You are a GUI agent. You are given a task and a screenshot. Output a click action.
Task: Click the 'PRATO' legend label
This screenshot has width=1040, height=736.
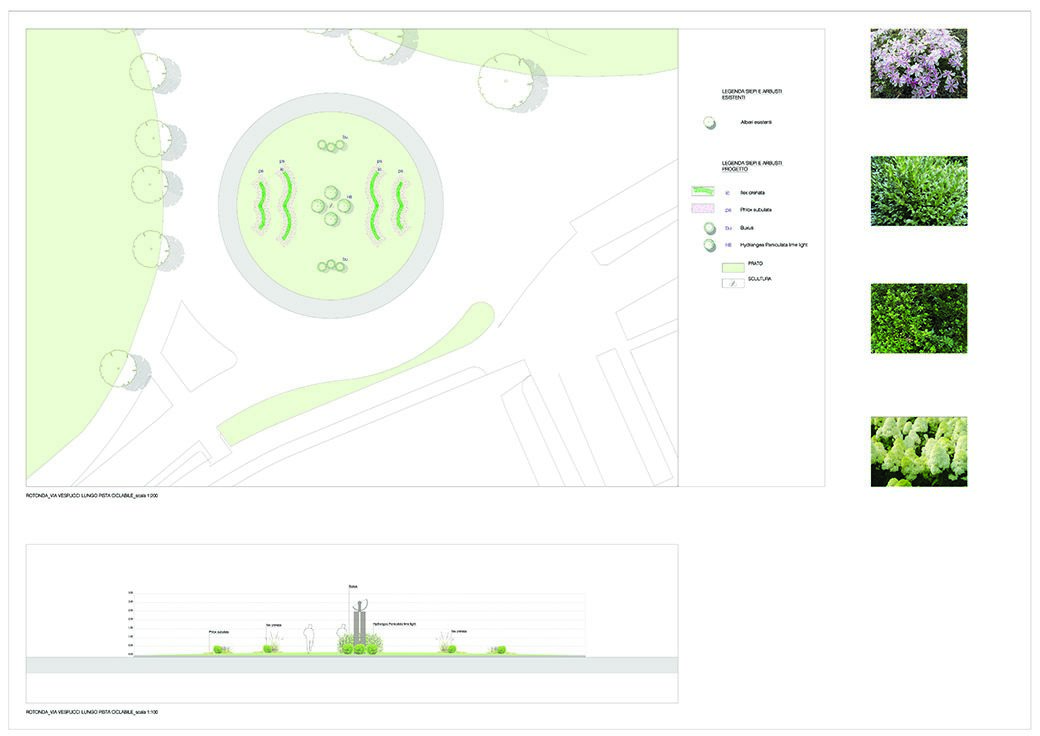coord(755,263)
